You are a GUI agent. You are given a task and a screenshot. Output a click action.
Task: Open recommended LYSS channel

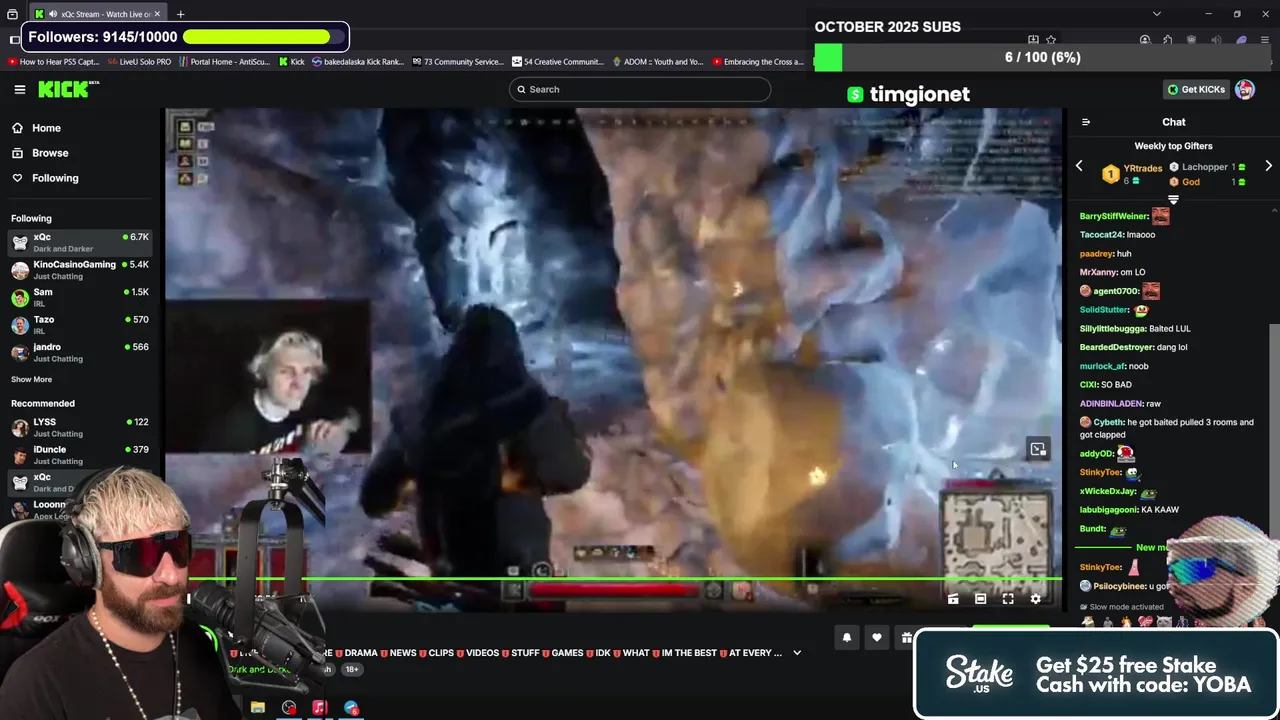[80, 428]
